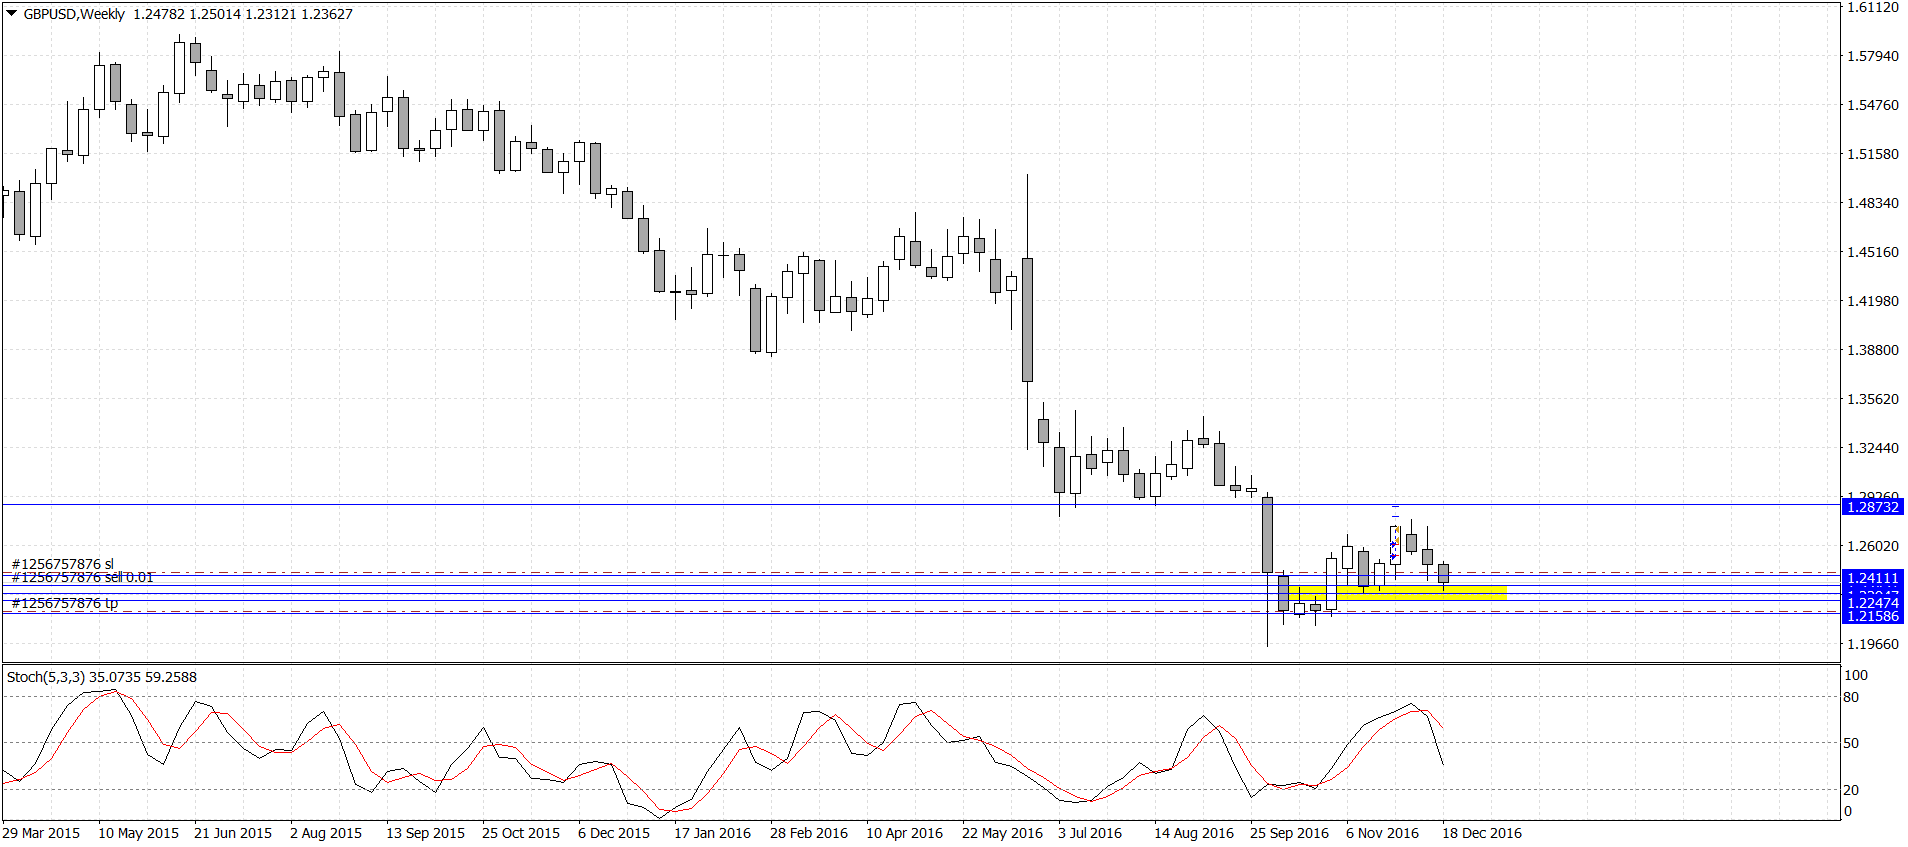Image resolution: width=1908 pixels, height=847 pixels.
Task: Click the 1.26020 price scale value
Action: point(1872,546)
